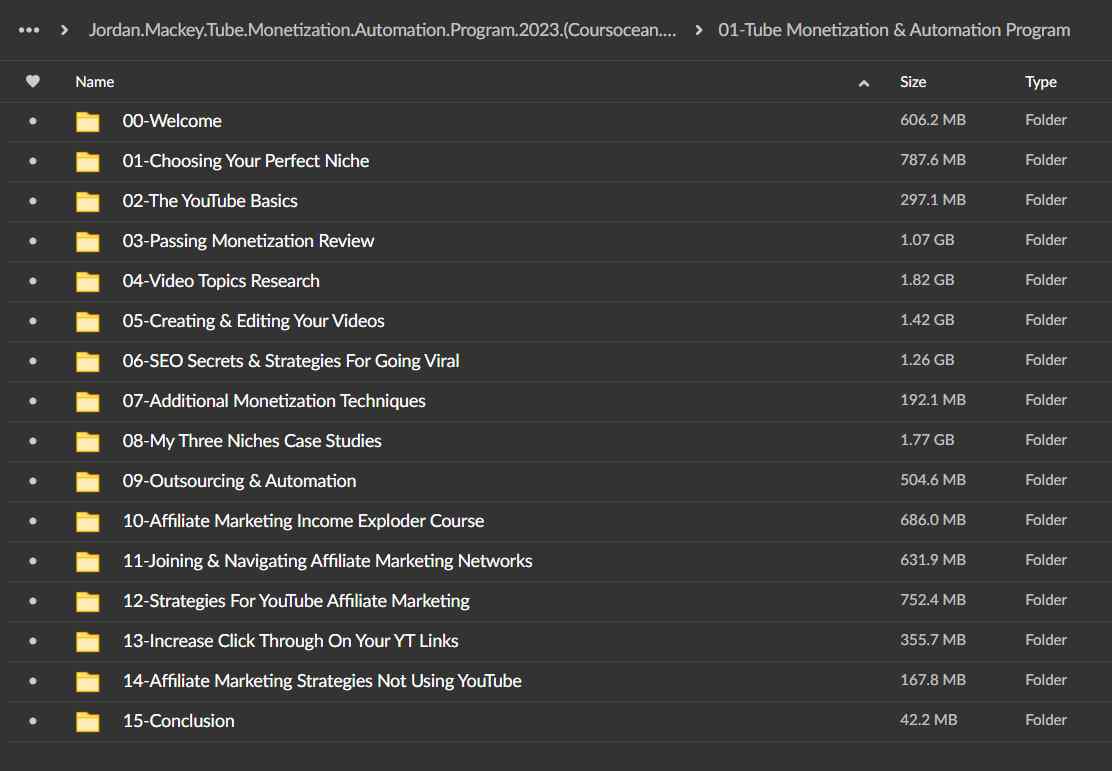Image resolution: width=1112 pixels, height=771 pixels.
Task: Open 14-Affiliate Marketing Strategies Not Using YouTube name
Action: point(322,681)
